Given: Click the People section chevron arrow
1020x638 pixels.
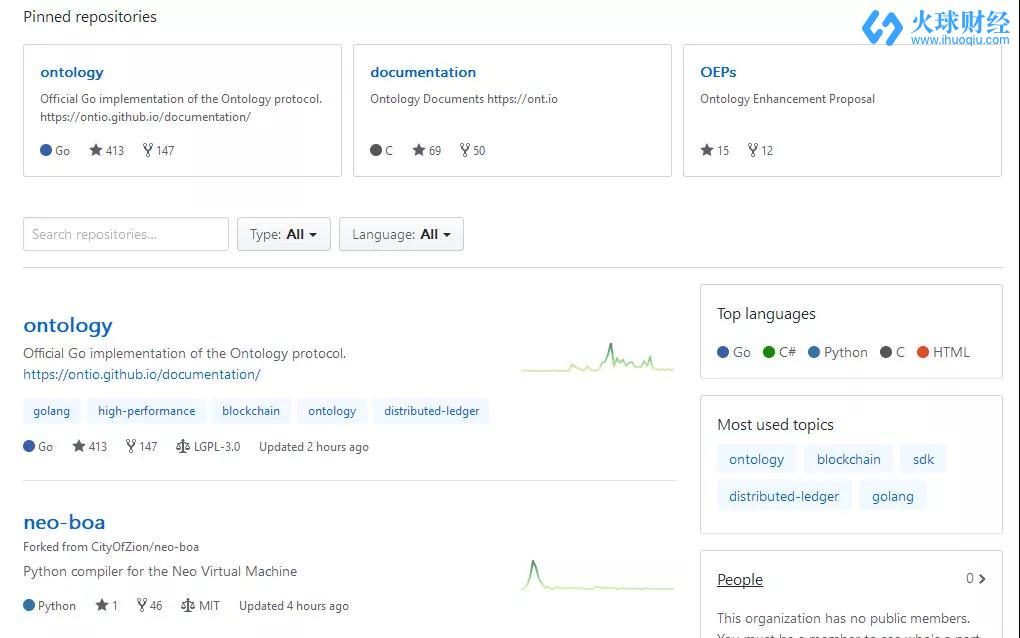Looking at the screenshot, I should [x=982, y=578].
